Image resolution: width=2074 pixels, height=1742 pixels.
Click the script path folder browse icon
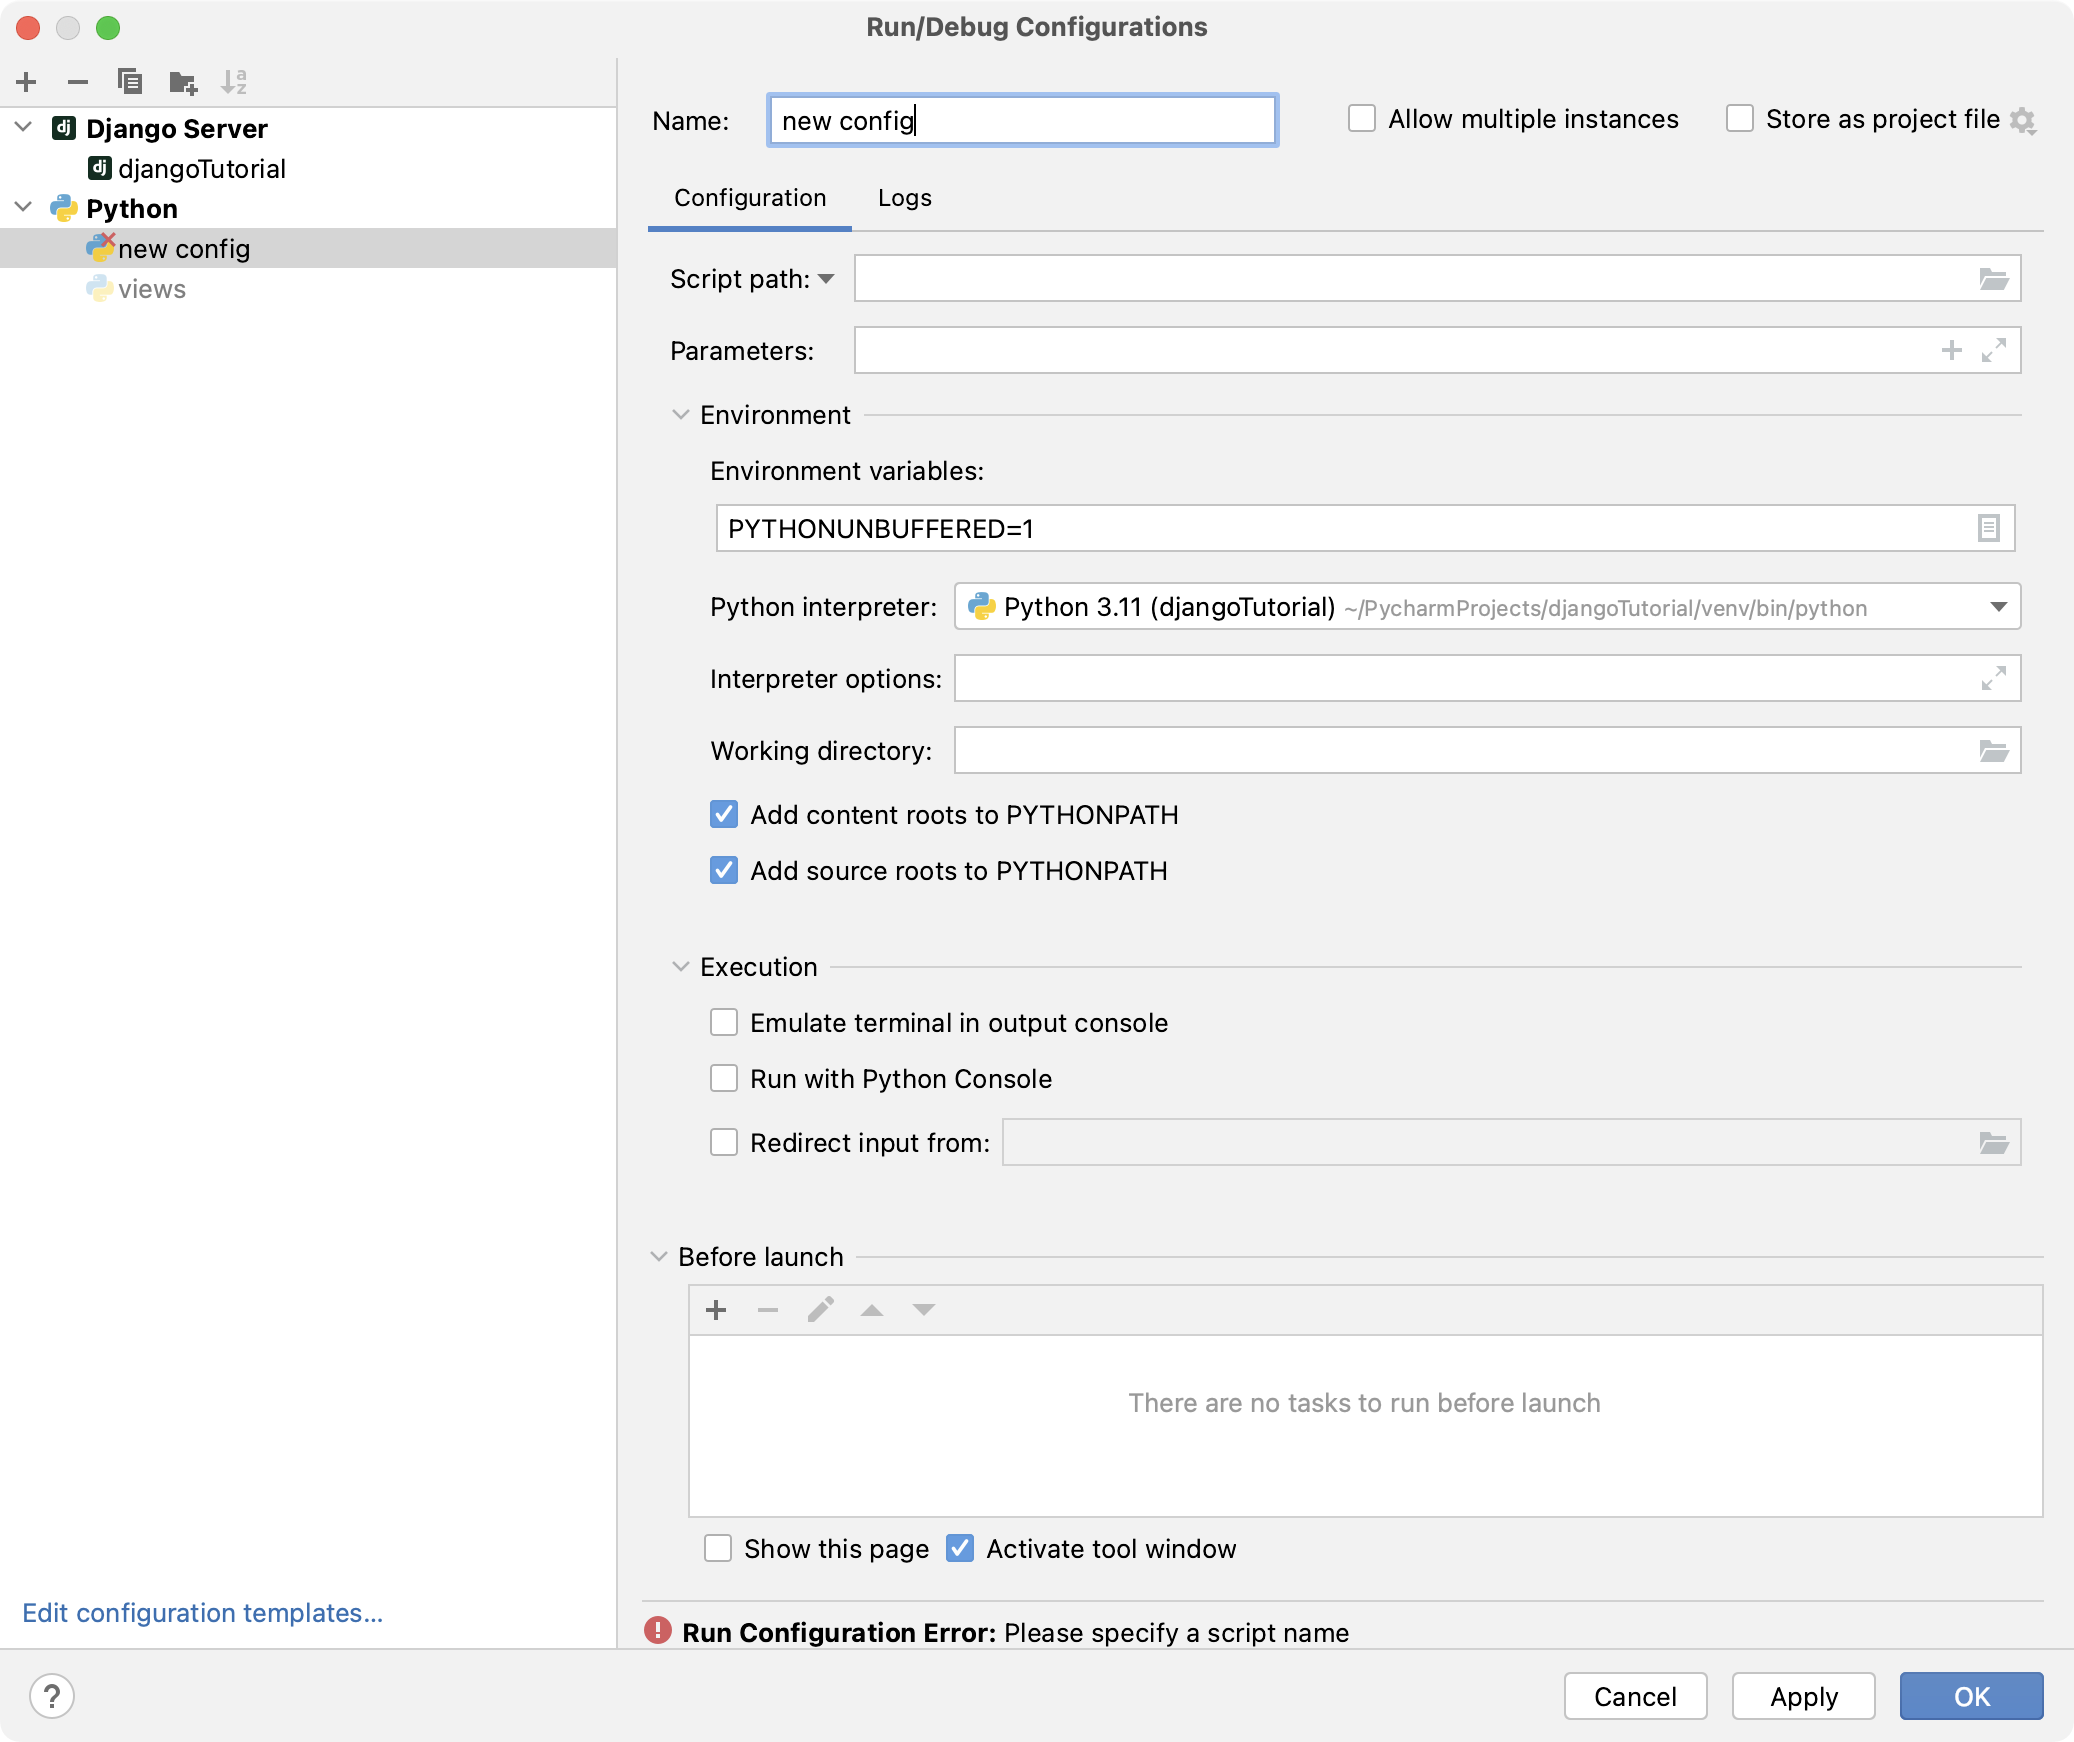(1996, 278)
